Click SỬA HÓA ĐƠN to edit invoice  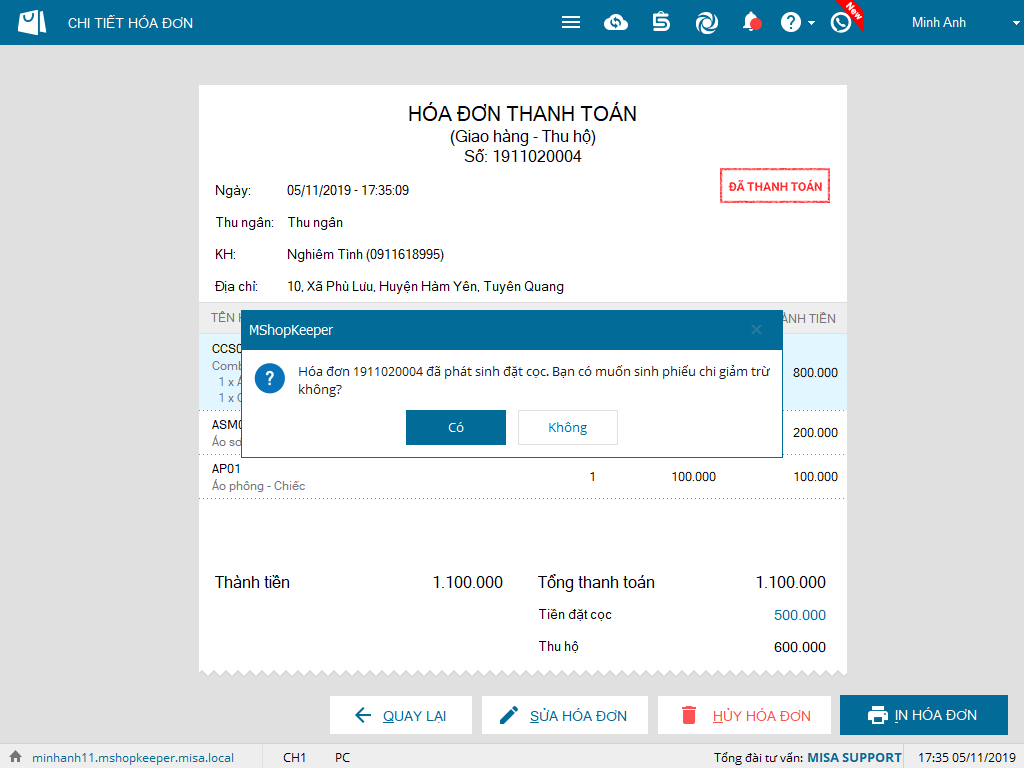click(565, 715)
